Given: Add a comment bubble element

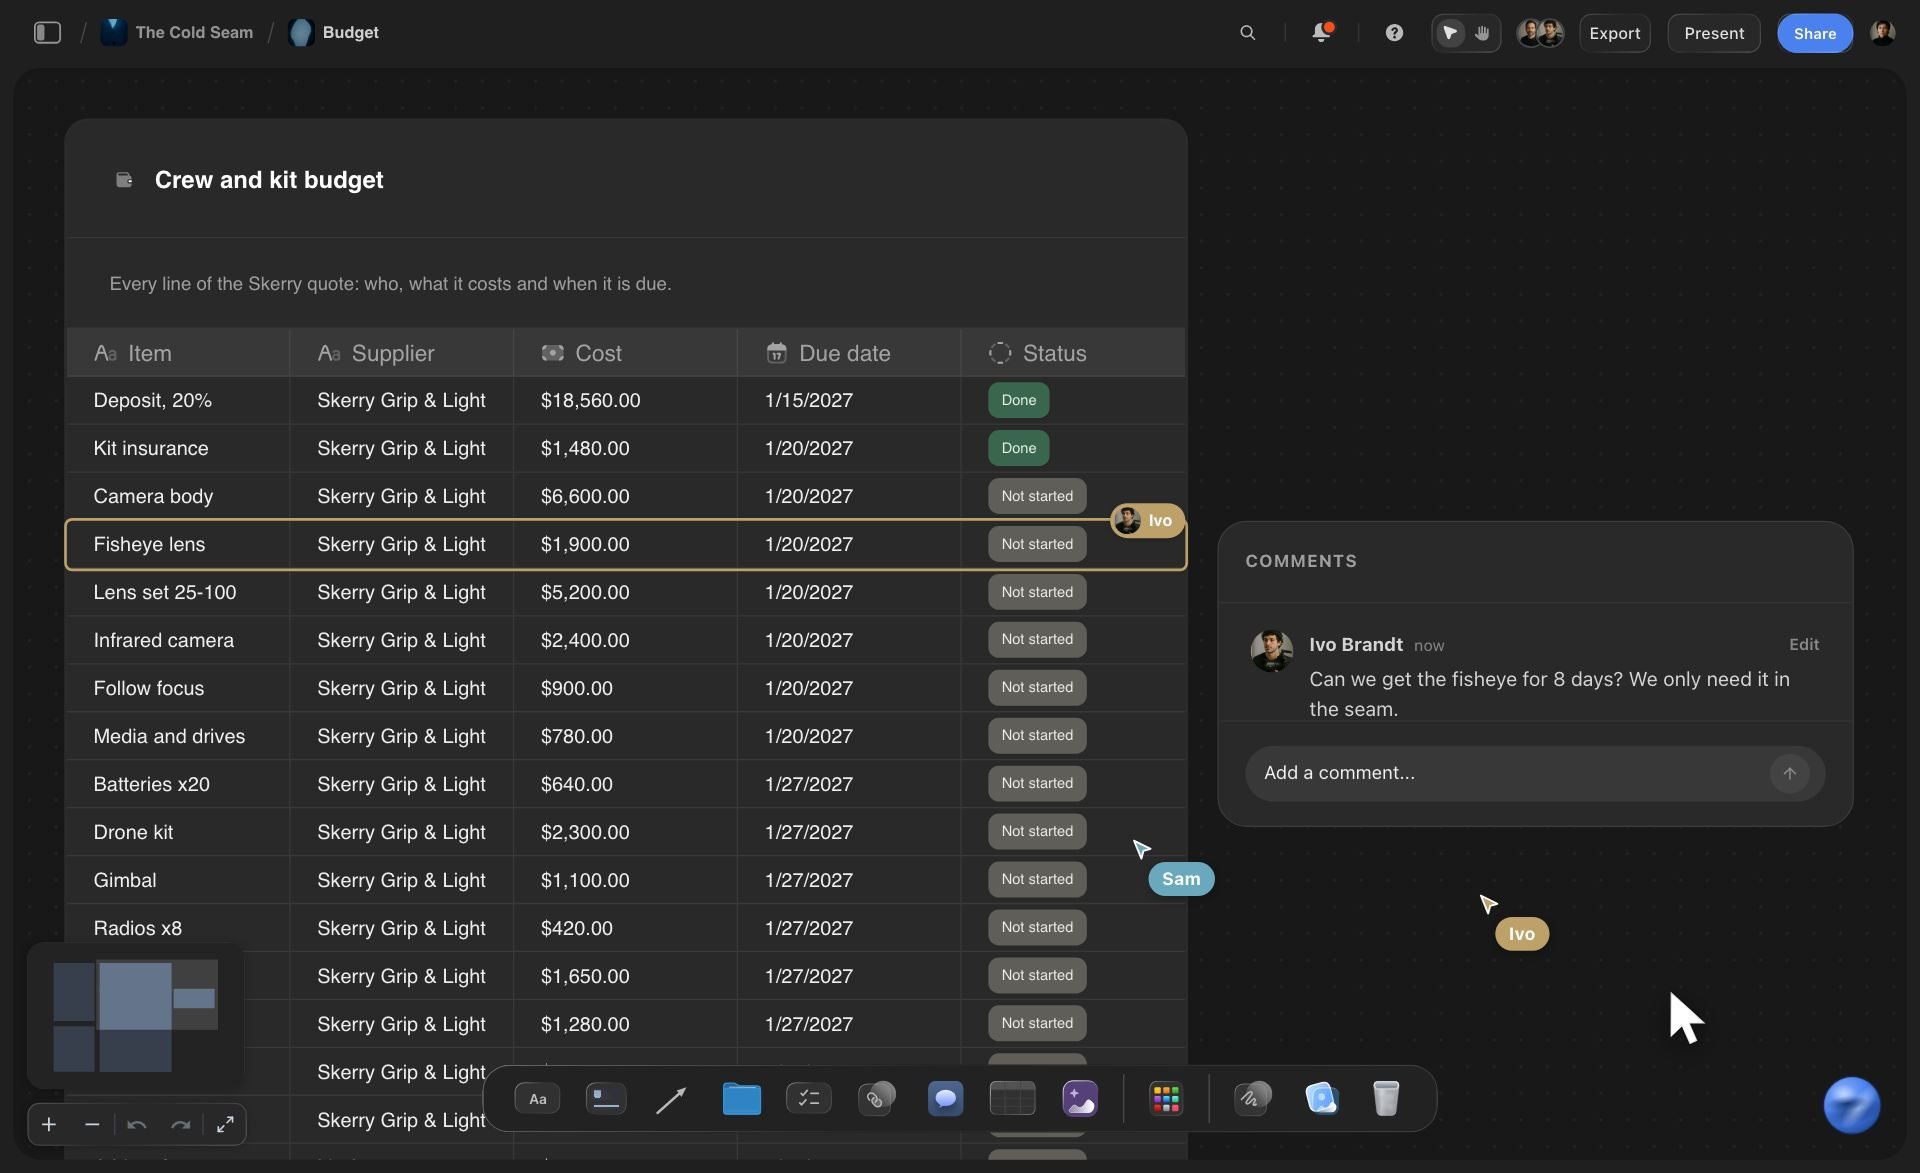Looking at the screenshot, I should 945,1099.
